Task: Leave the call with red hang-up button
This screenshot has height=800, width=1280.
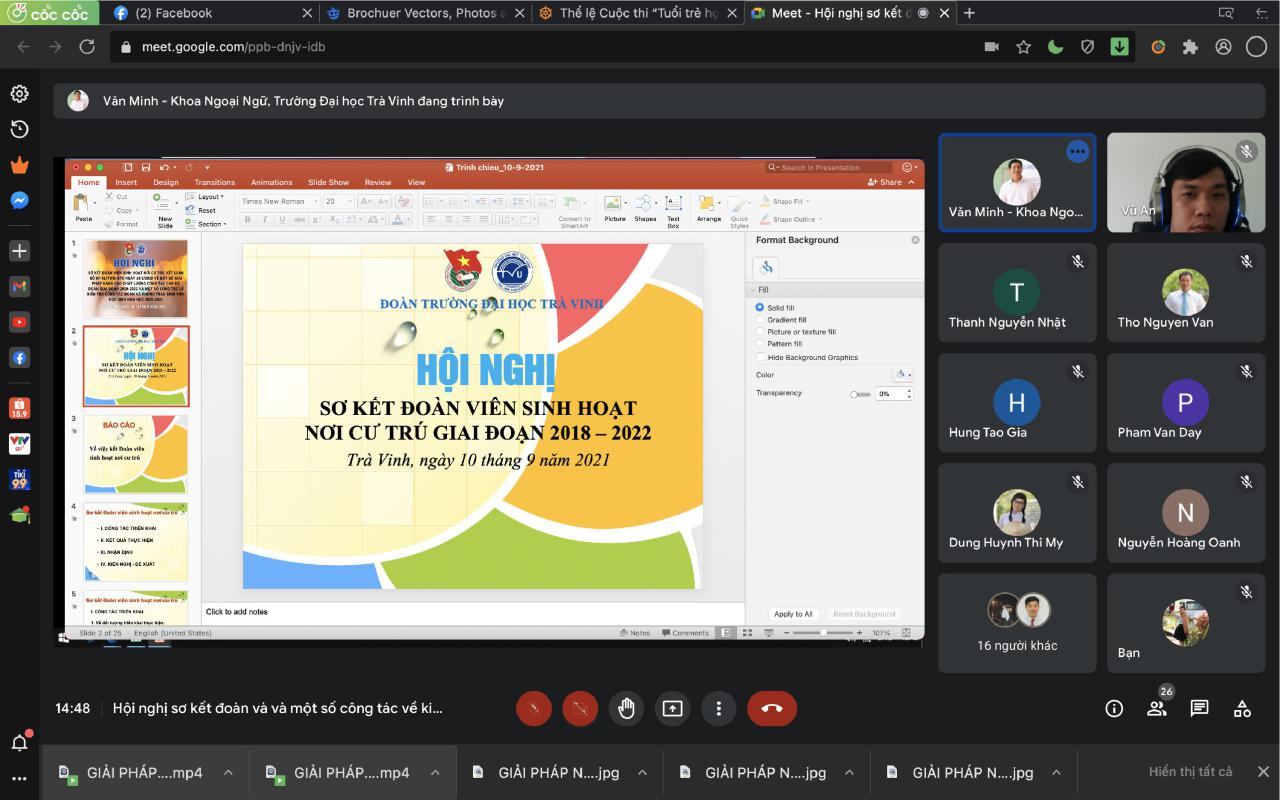Action: click(772, 708)
